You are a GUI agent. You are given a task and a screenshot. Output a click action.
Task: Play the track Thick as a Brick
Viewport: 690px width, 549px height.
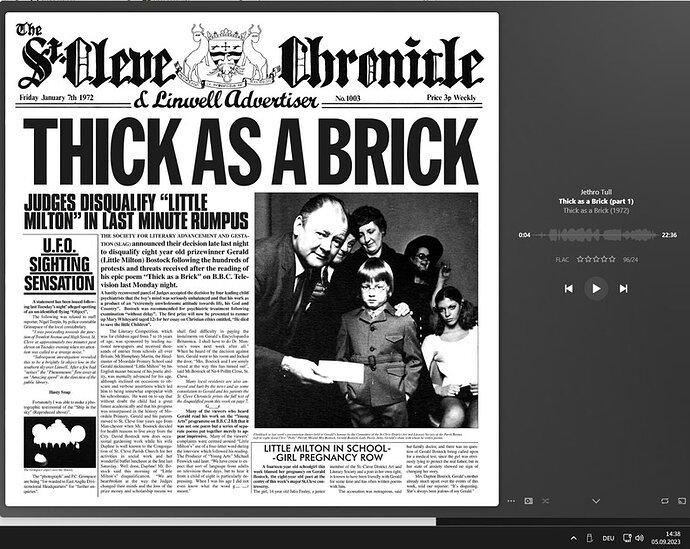[596, 289]
